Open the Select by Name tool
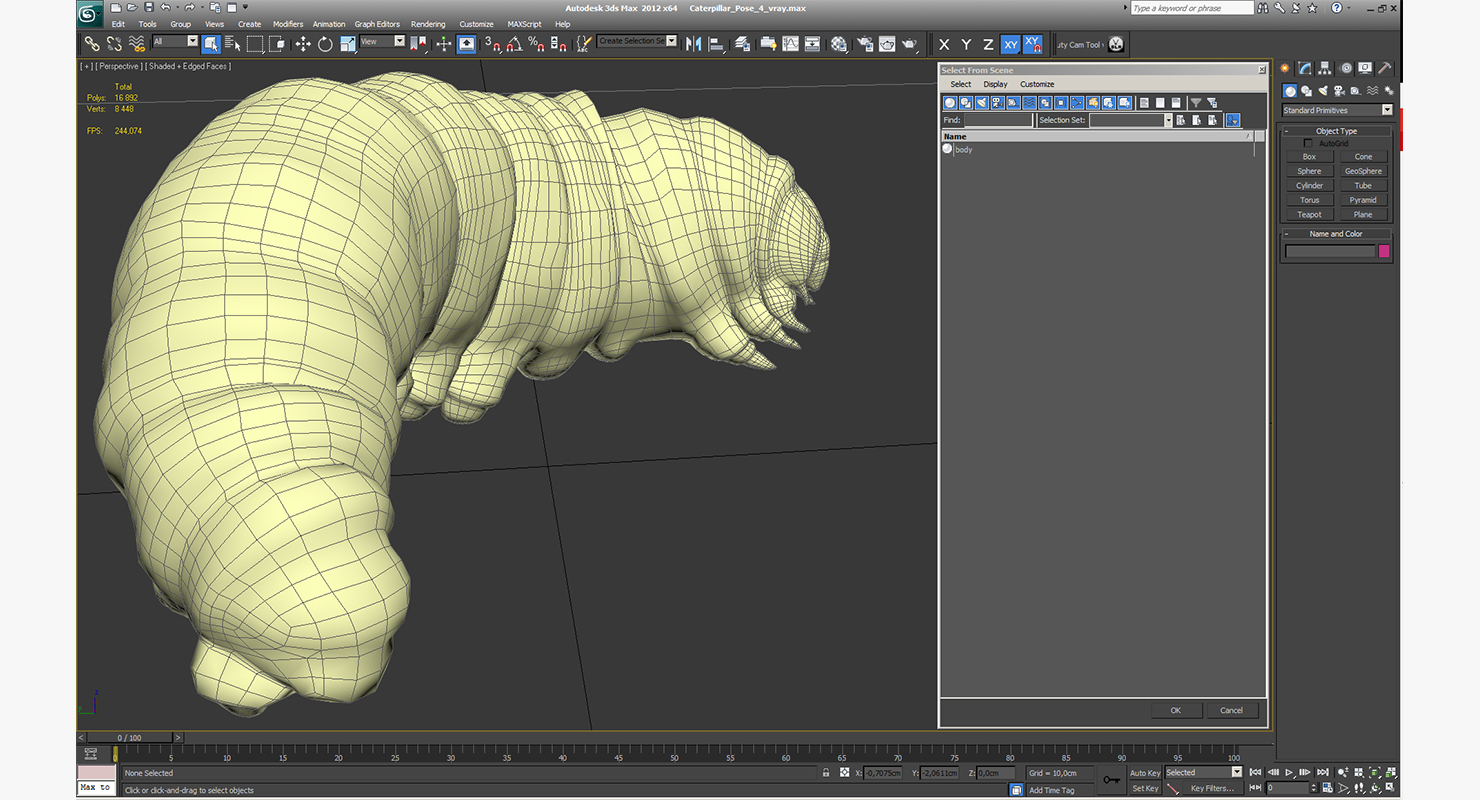Viewport: 1480px width, 800px height. point(233,44)
